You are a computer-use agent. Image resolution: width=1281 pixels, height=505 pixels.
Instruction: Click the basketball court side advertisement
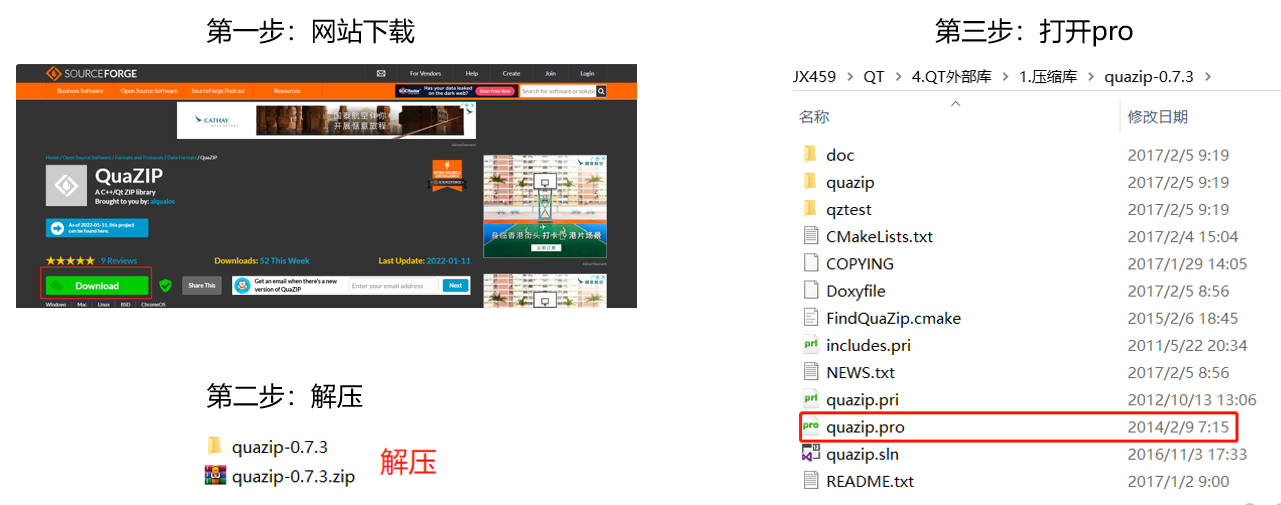(544, 206)
